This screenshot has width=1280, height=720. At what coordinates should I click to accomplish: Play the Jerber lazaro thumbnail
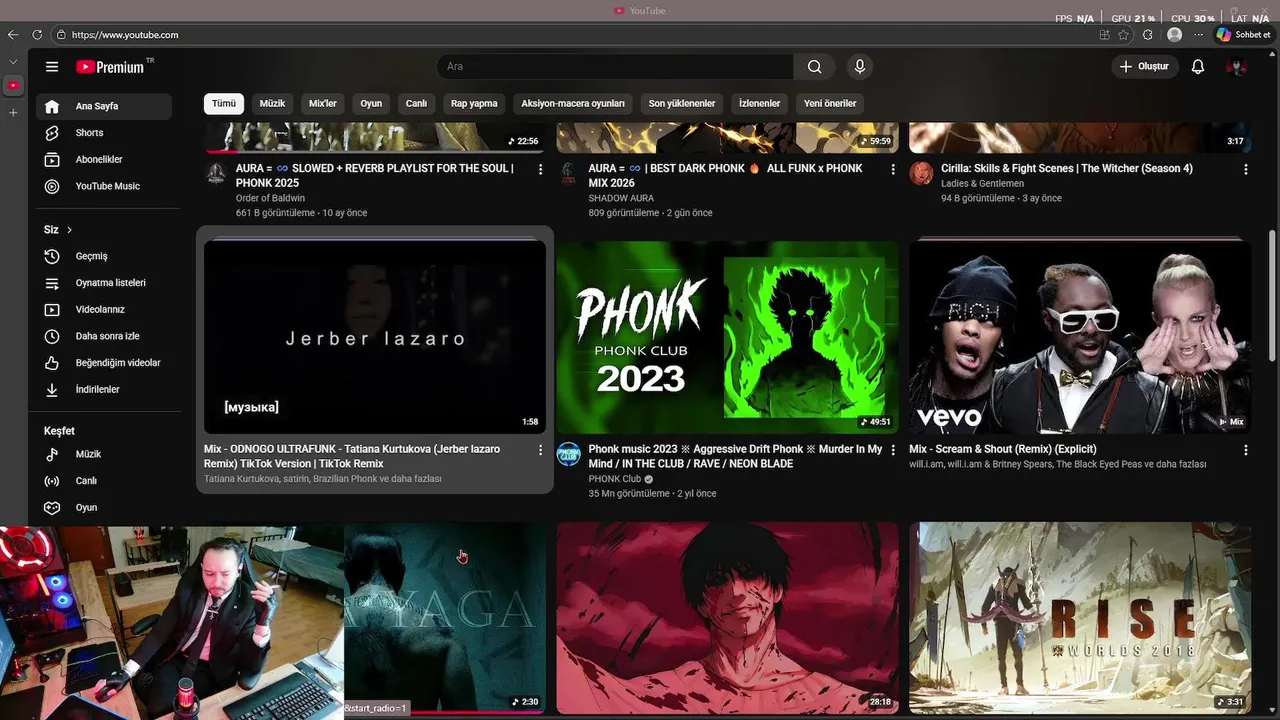(x=375, y=337)
